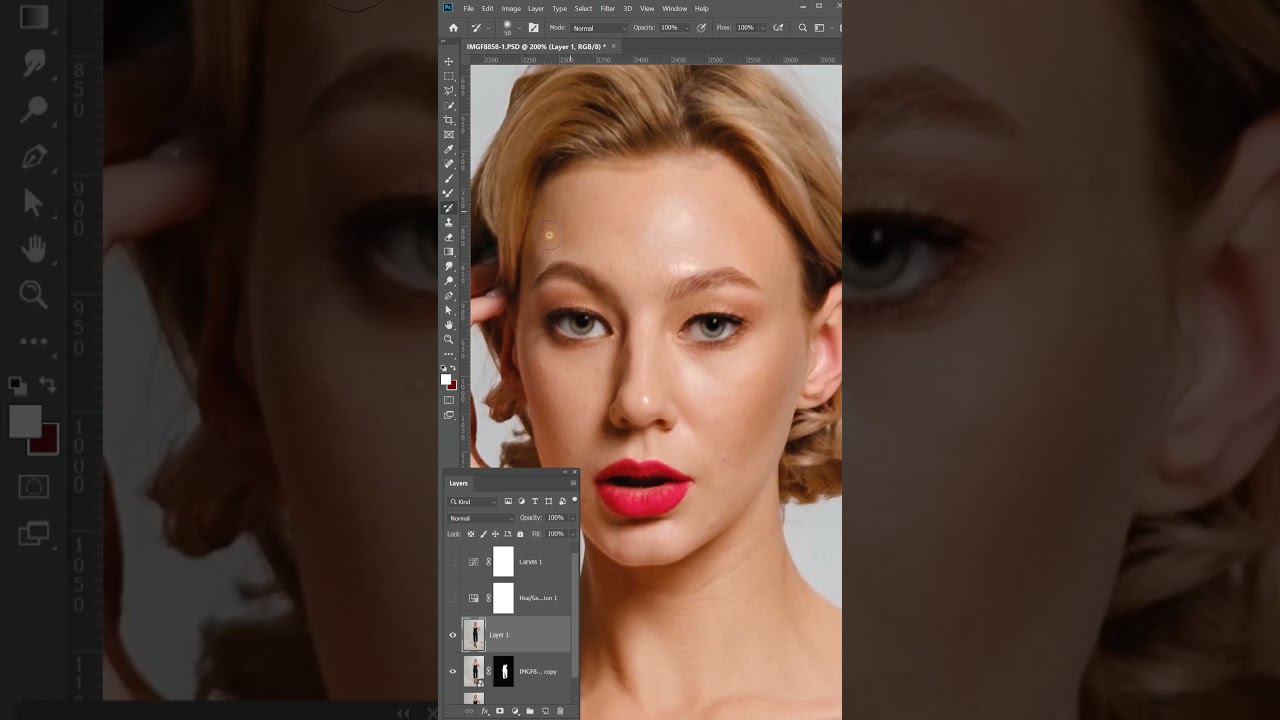Screen dimensions: 1280x720
Task: Open the layer Opacity dropdown arrow
Action: point(572,518)
